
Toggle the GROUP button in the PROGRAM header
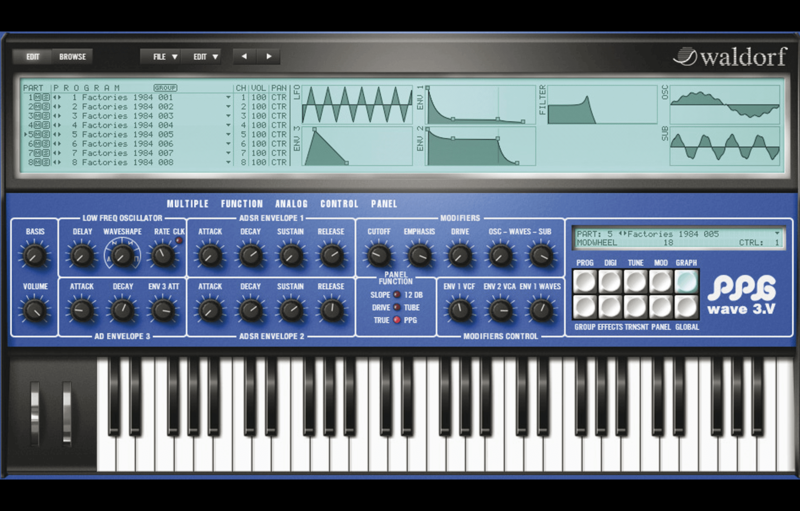click(x=165, y=88)
